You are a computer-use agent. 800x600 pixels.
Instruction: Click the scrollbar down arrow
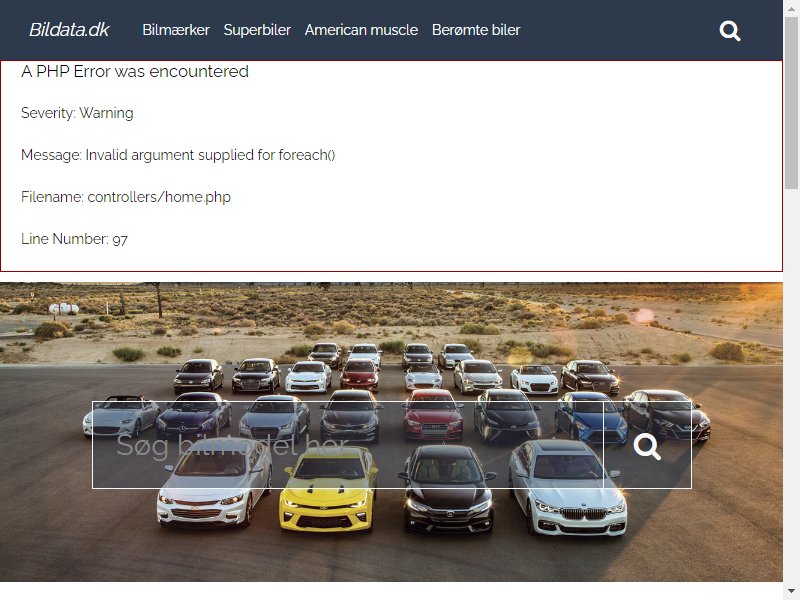(x=791, y=592)
